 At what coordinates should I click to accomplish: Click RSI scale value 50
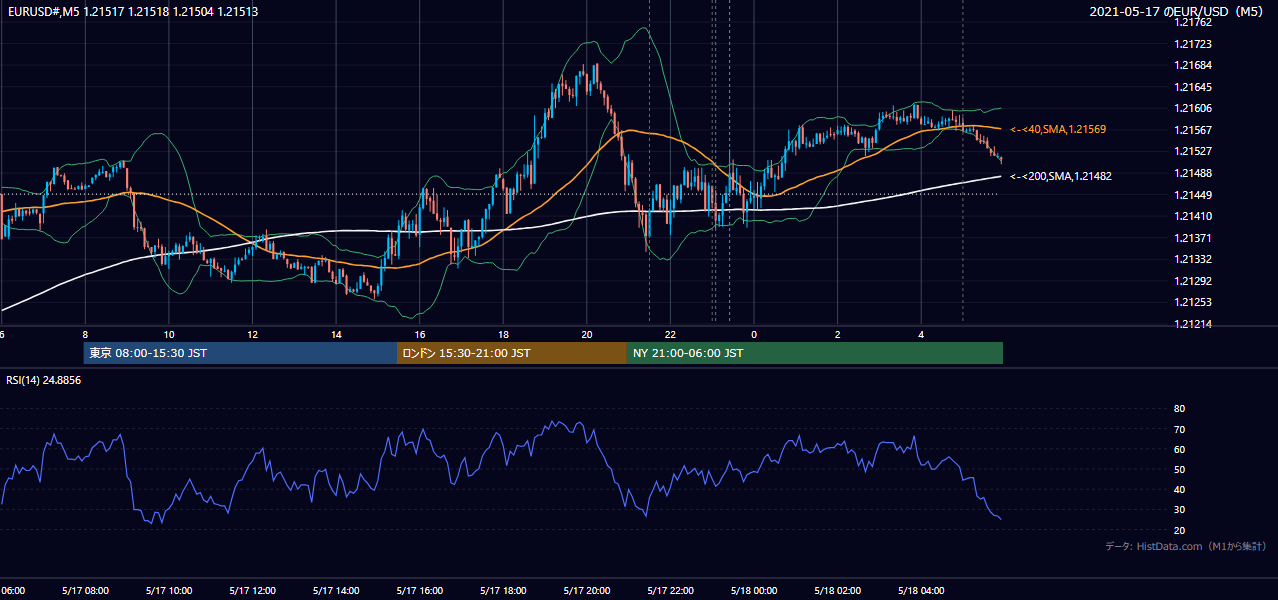1179,469
